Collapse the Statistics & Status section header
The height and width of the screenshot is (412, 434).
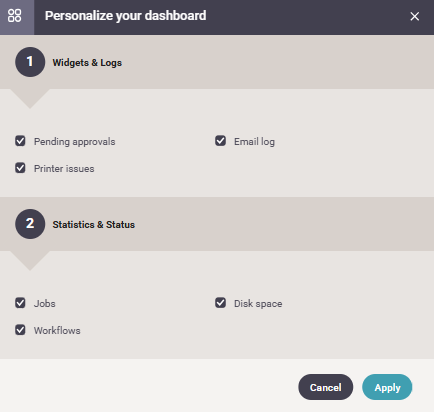pos(217,224)
